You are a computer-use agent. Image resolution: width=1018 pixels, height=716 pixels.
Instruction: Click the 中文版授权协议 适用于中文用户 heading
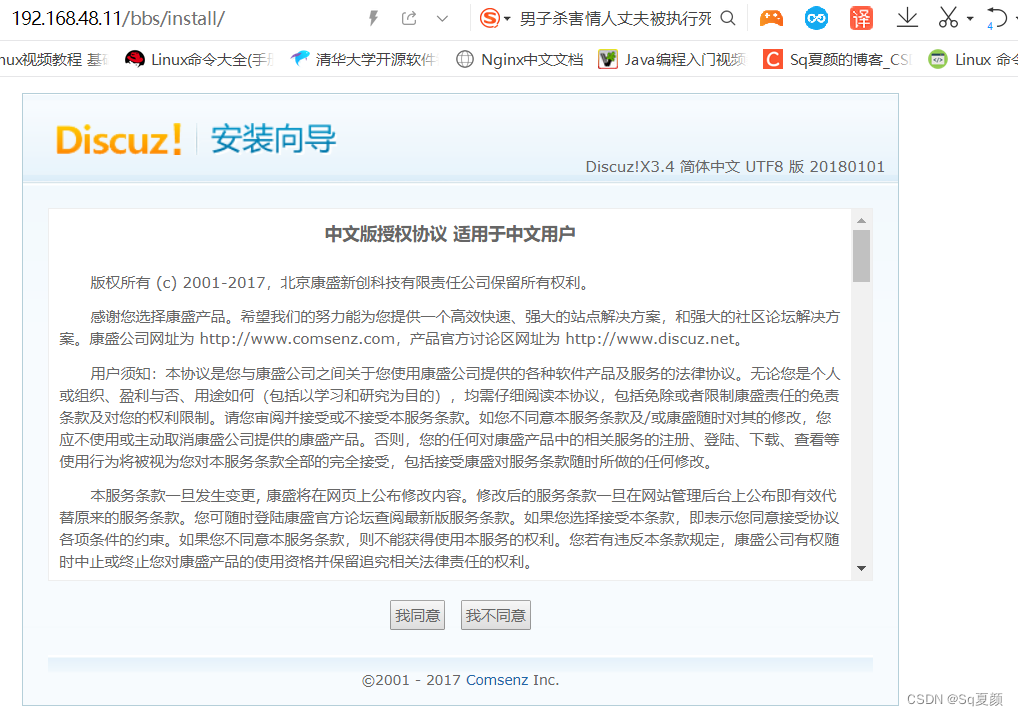coord(450,234)
